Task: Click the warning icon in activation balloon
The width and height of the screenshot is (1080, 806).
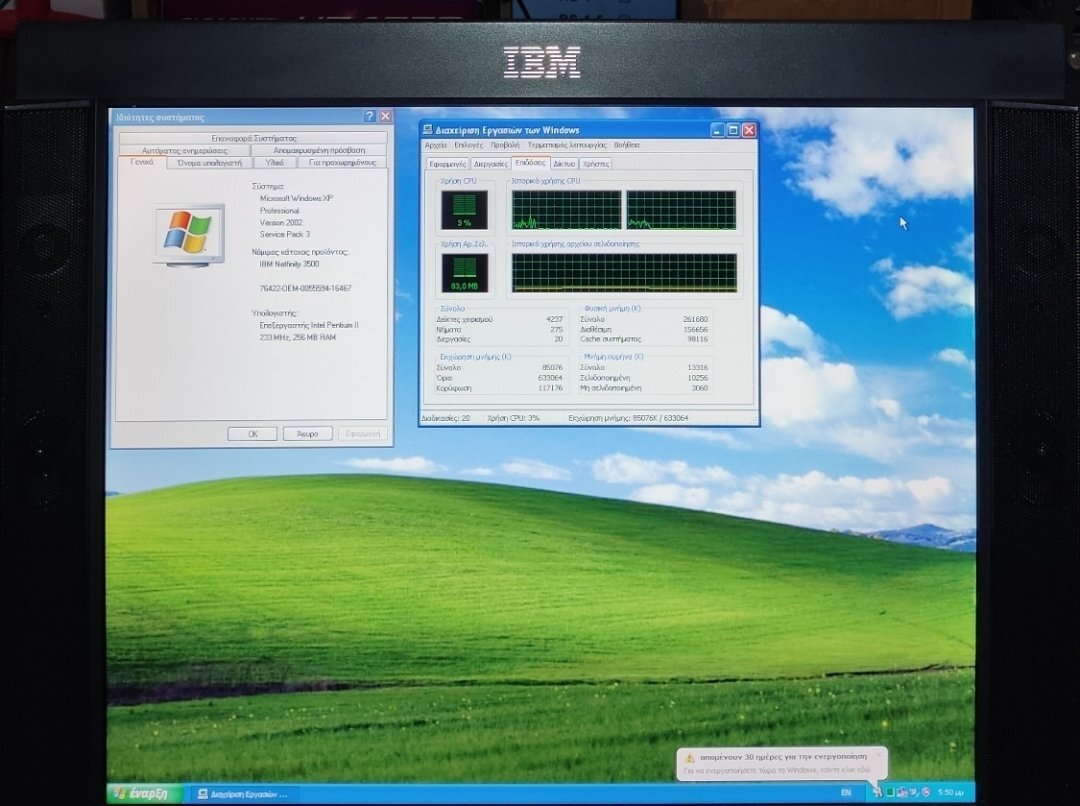Action: pos(689,758)
